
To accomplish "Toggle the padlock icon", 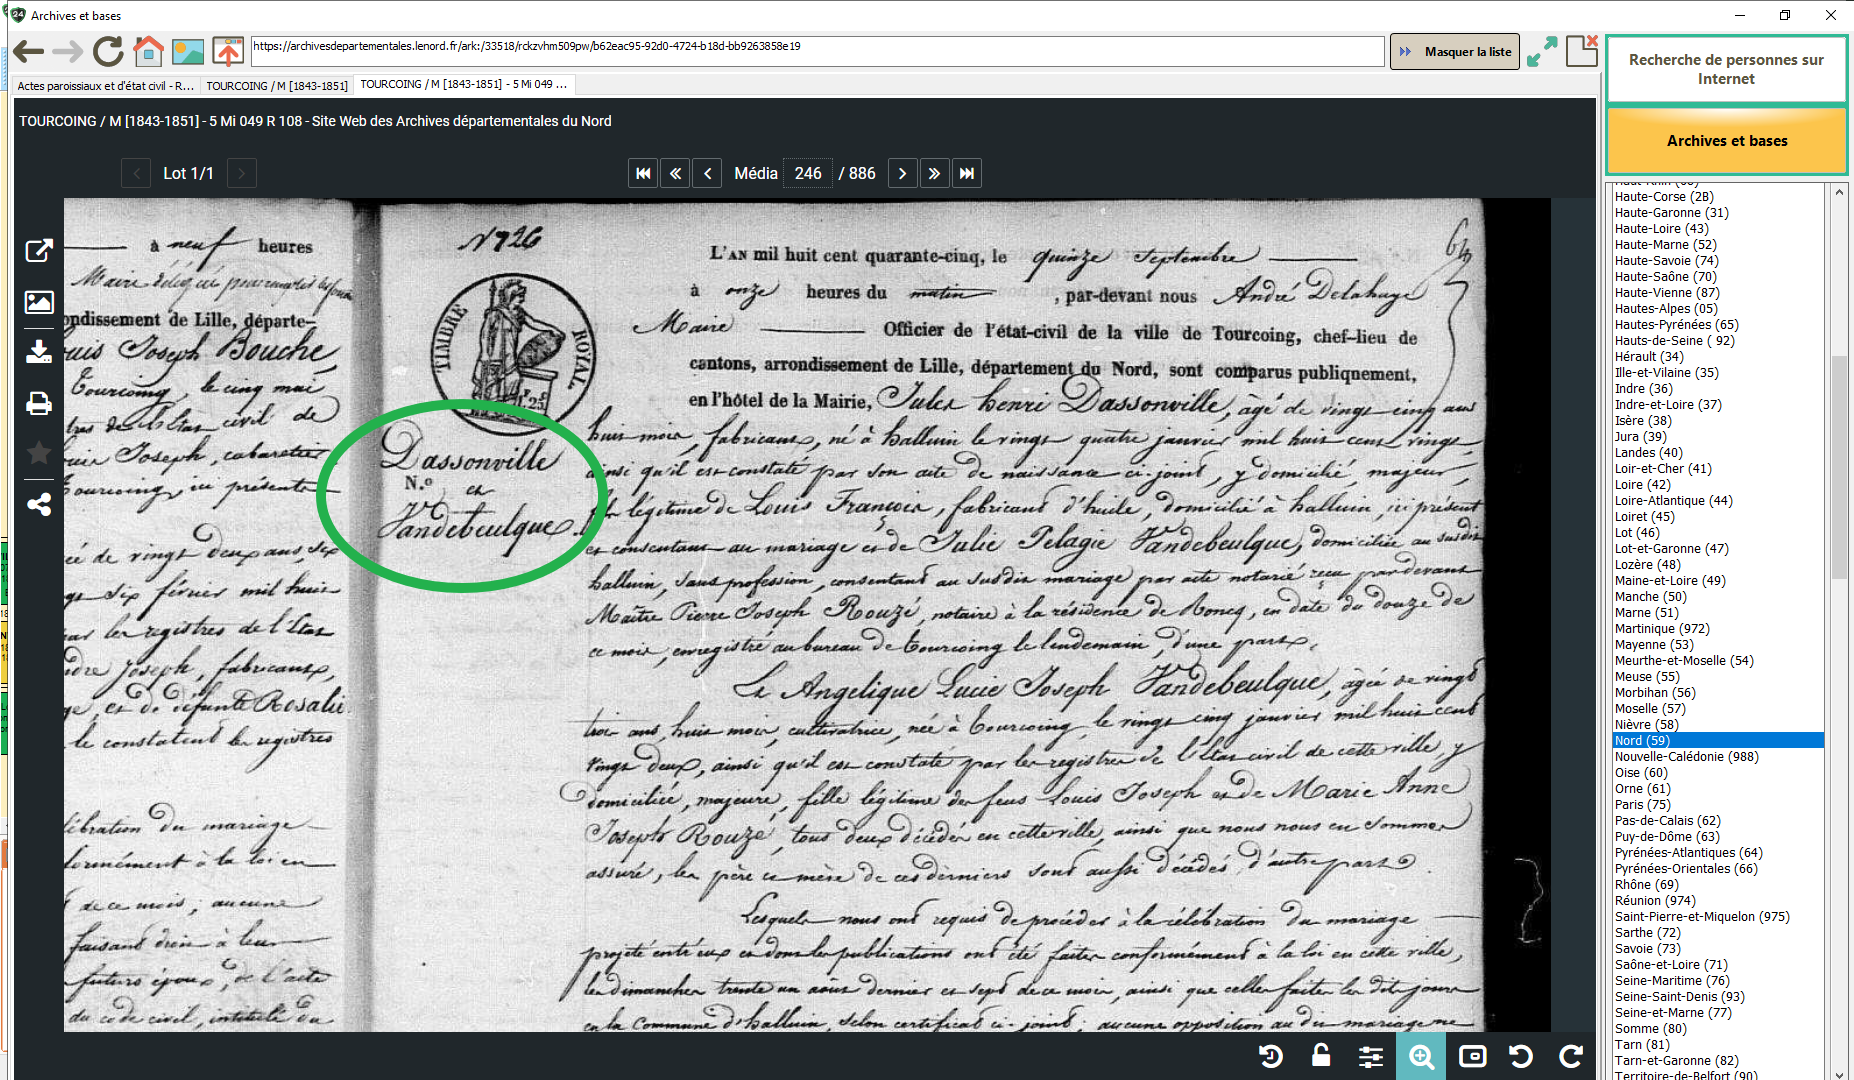I will click(1321, 1056).
